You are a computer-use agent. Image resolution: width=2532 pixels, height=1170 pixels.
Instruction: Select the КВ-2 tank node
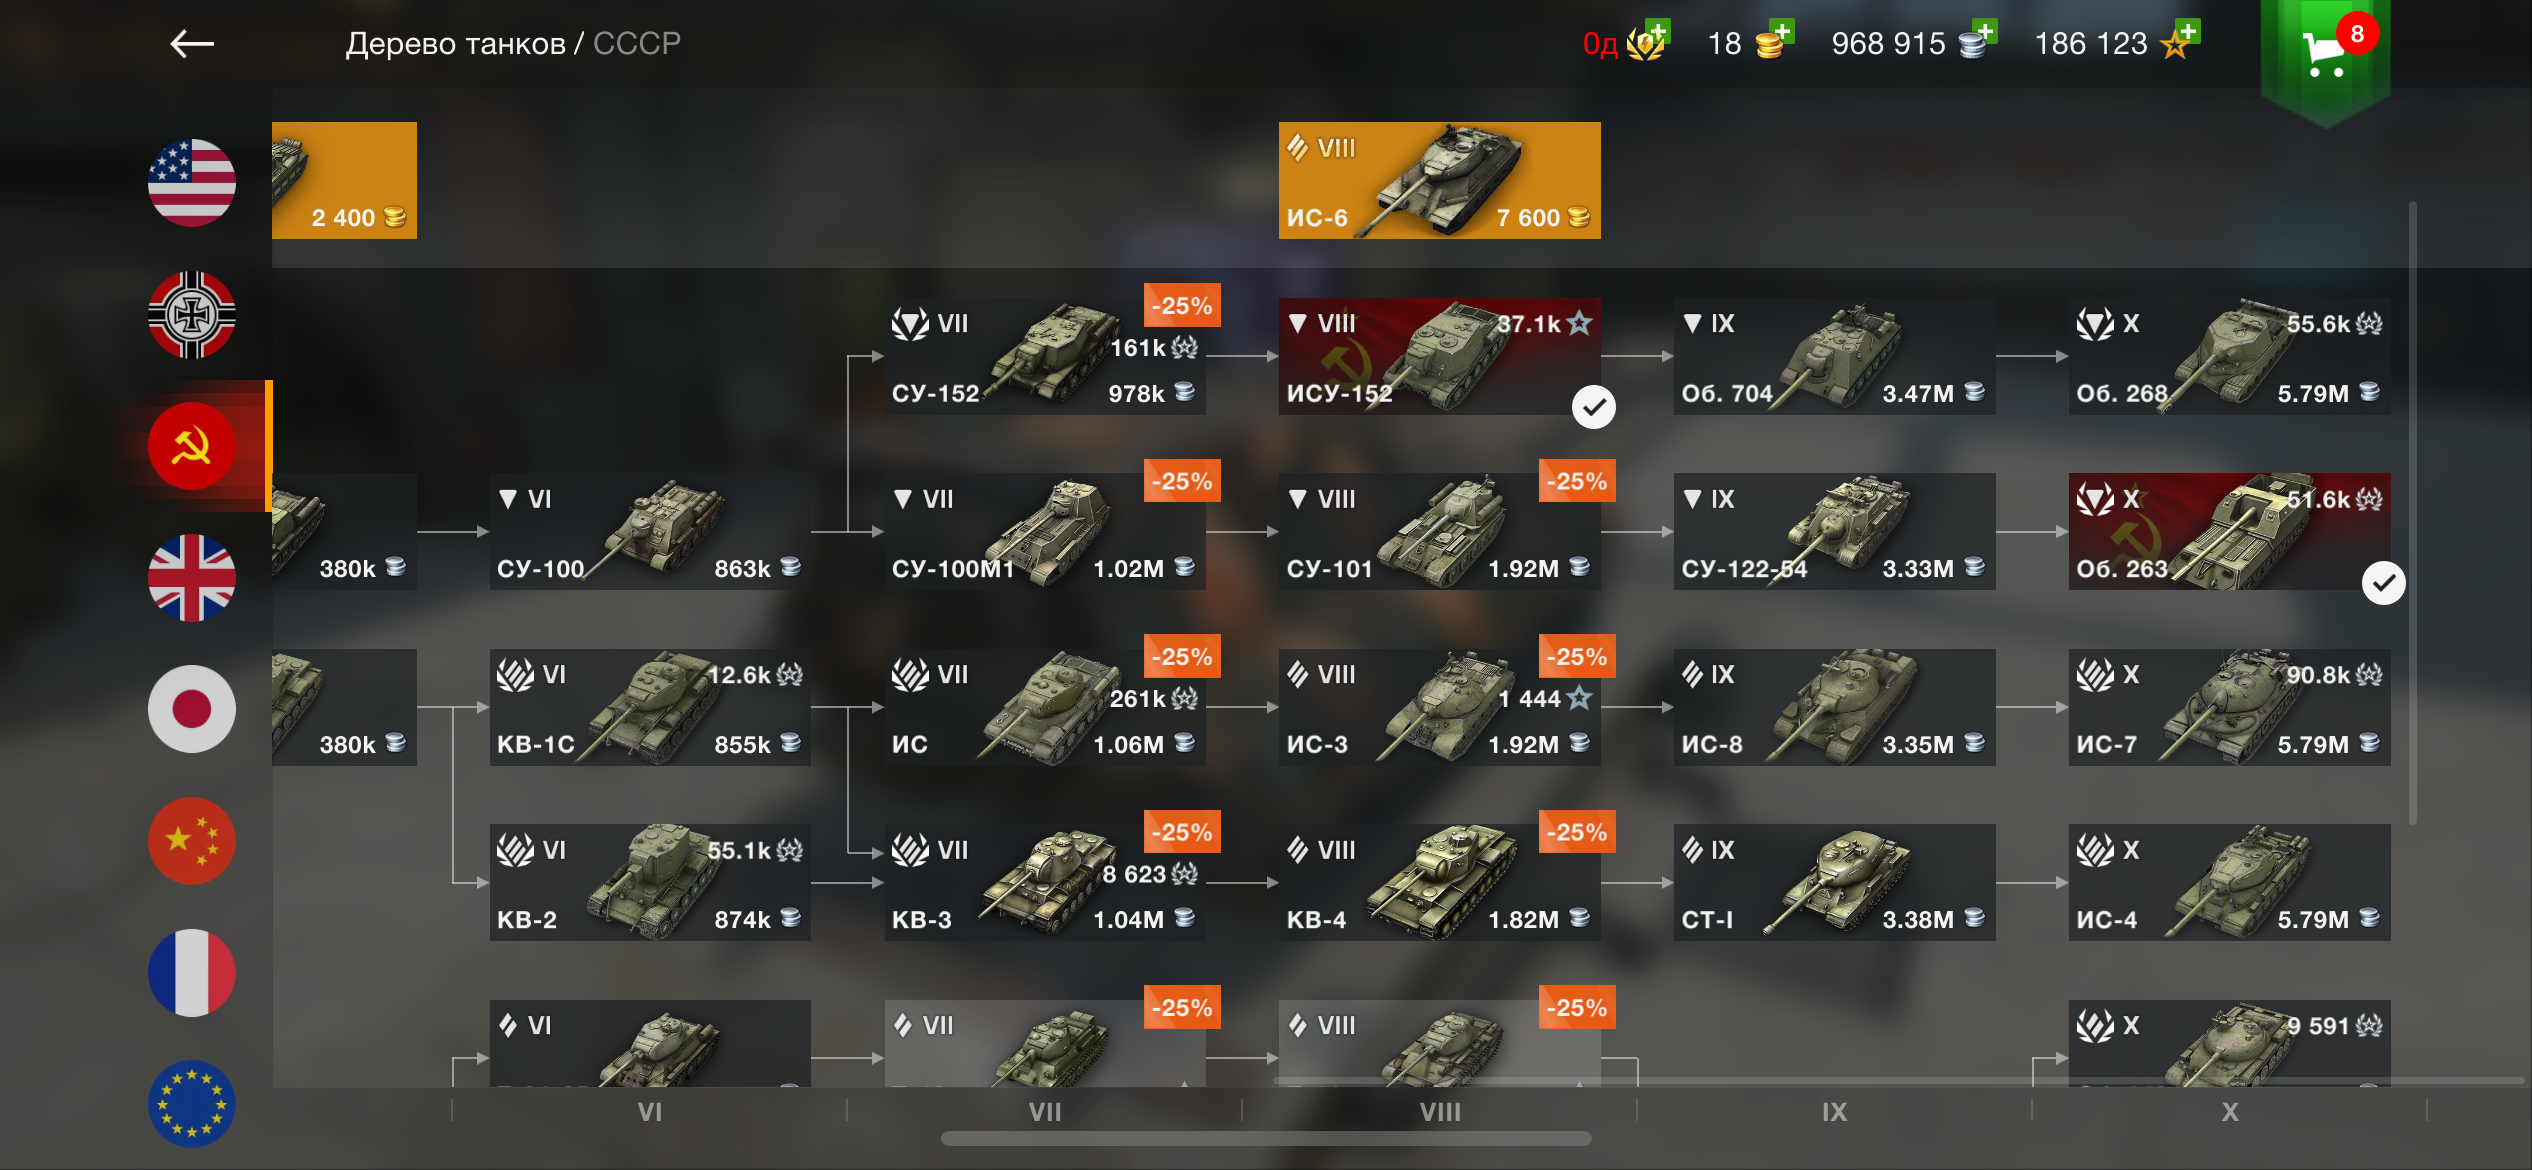pos(650,883)
